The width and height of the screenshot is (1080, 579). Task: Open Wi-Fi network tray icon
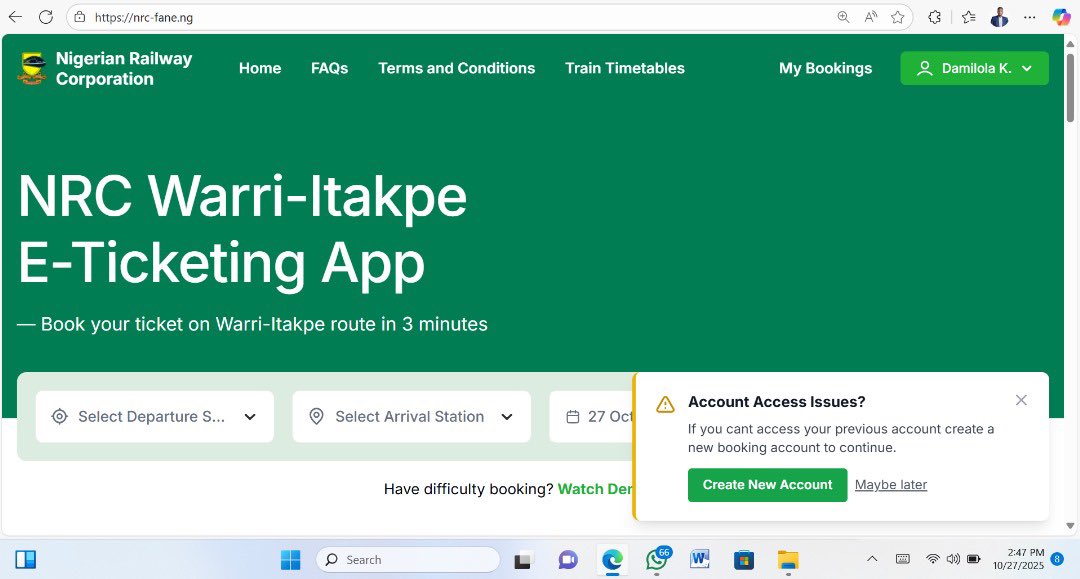[x=933, y=559]
